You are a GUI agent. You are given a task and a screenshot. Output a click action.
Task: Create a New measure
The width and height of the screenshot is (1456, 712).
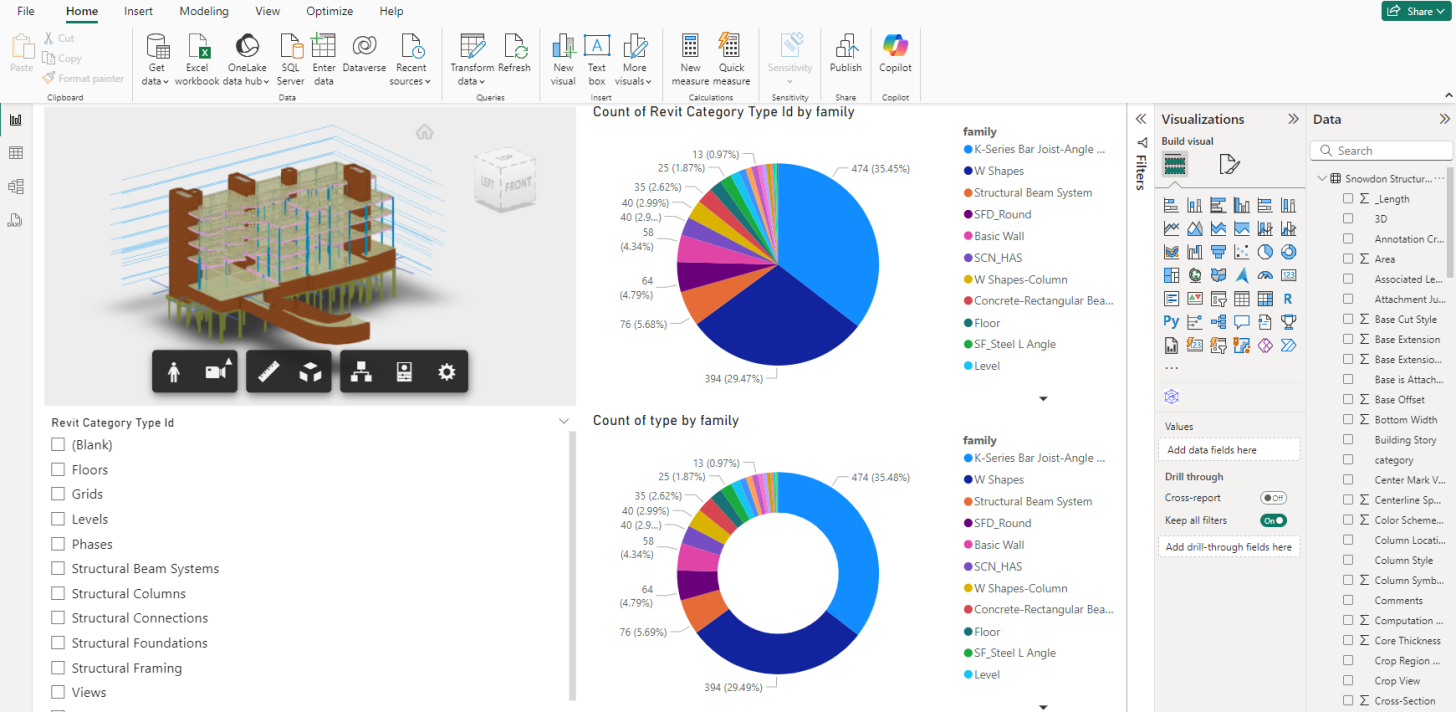(690, 59)
